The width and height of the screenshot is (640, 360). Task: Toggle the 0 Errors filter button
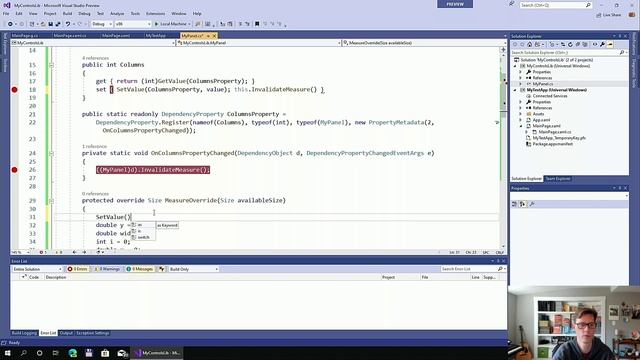point(78,269)
